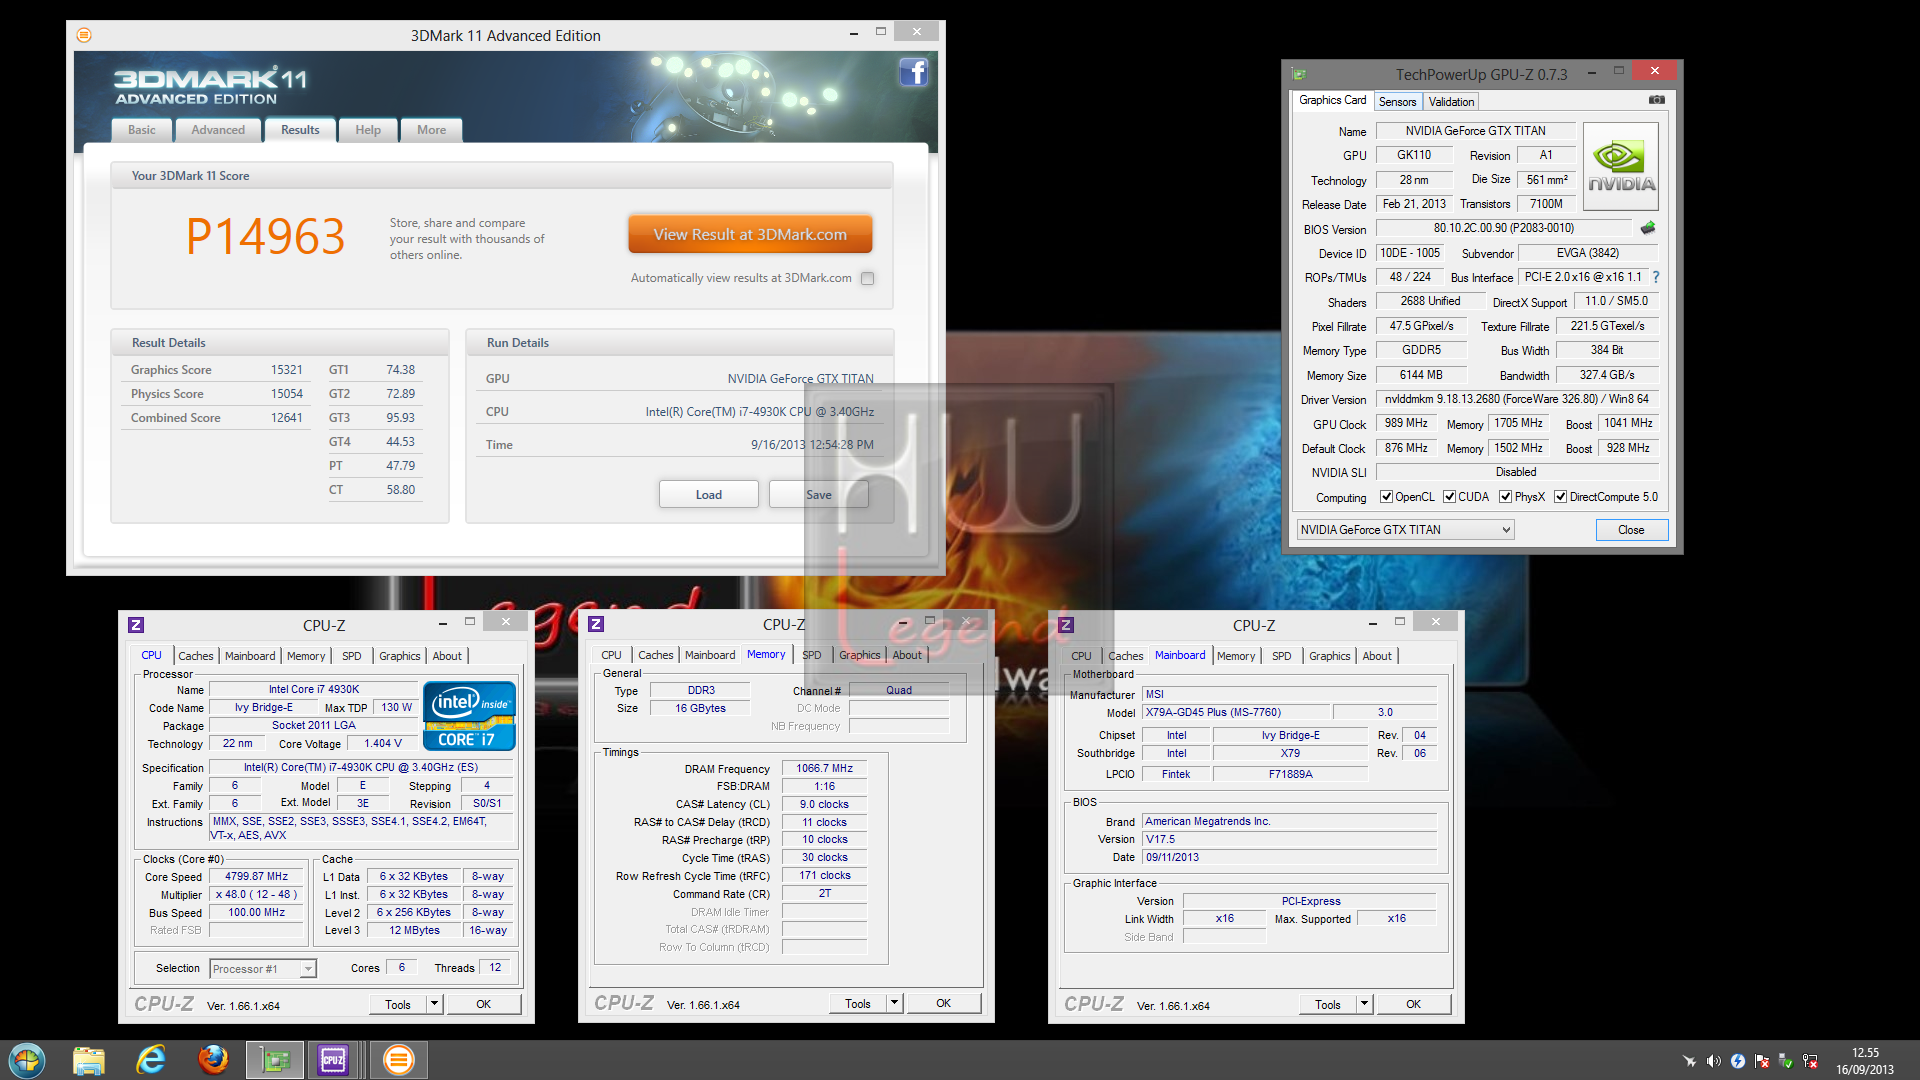Switch to the Basic tab in 3DMark
Viewport: 1920px width, 1080px height.
click(x=142, y=130)
